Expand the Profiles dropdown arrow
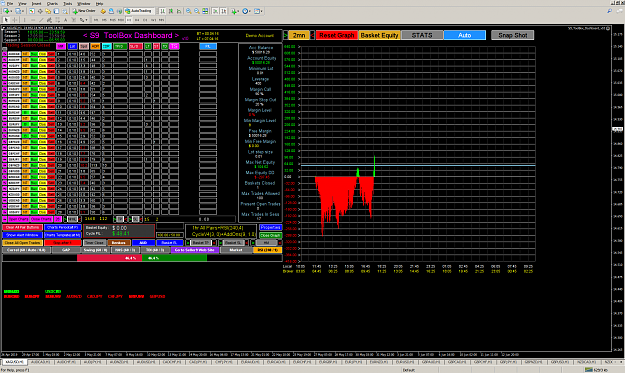 (x=23, y=11)
